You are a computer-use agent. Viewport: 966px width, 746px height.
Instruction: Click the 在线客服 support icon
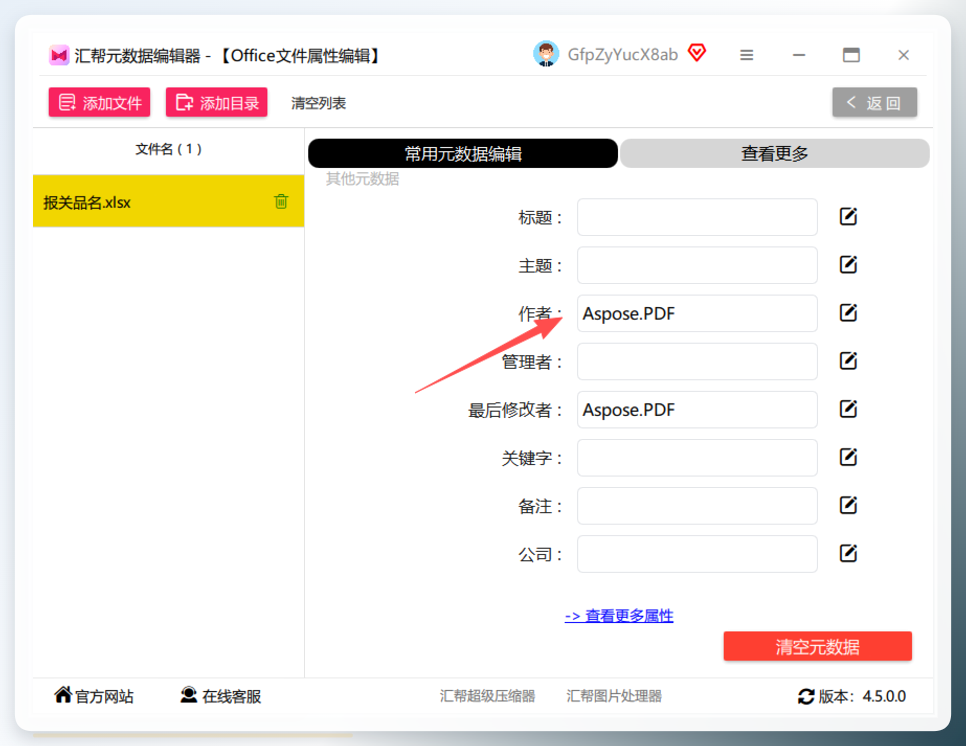[x=189, y=695]
